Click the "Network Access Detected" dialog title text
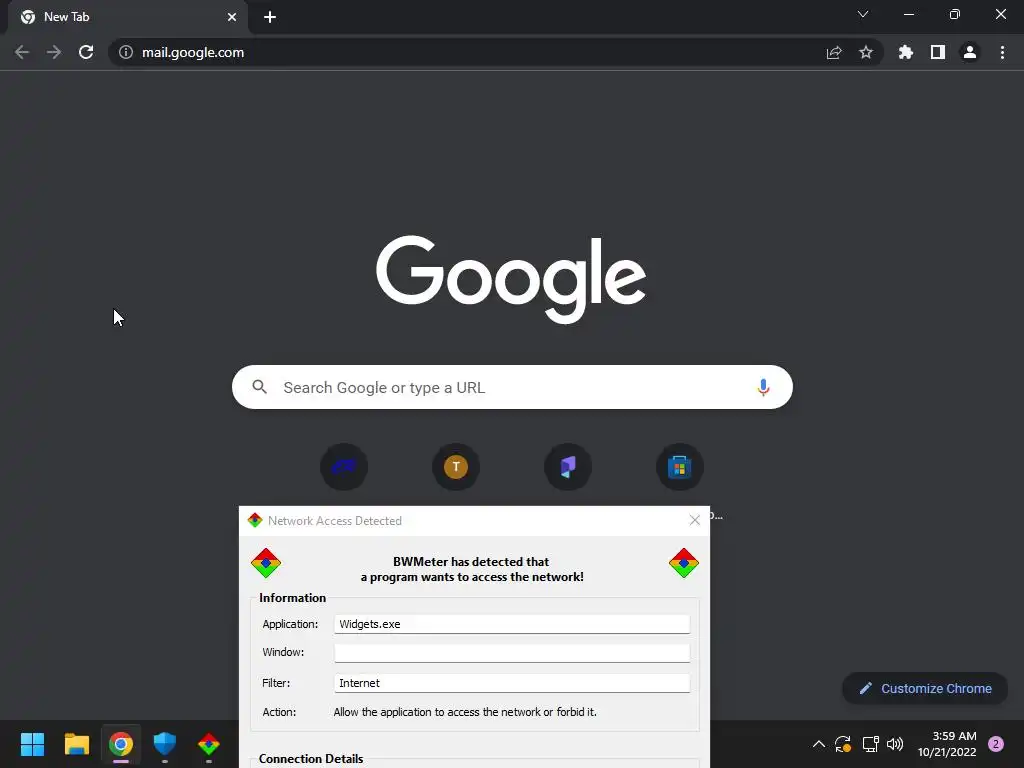The width and height of the screenshot is (1024, 768). click(x=334, y=520)
